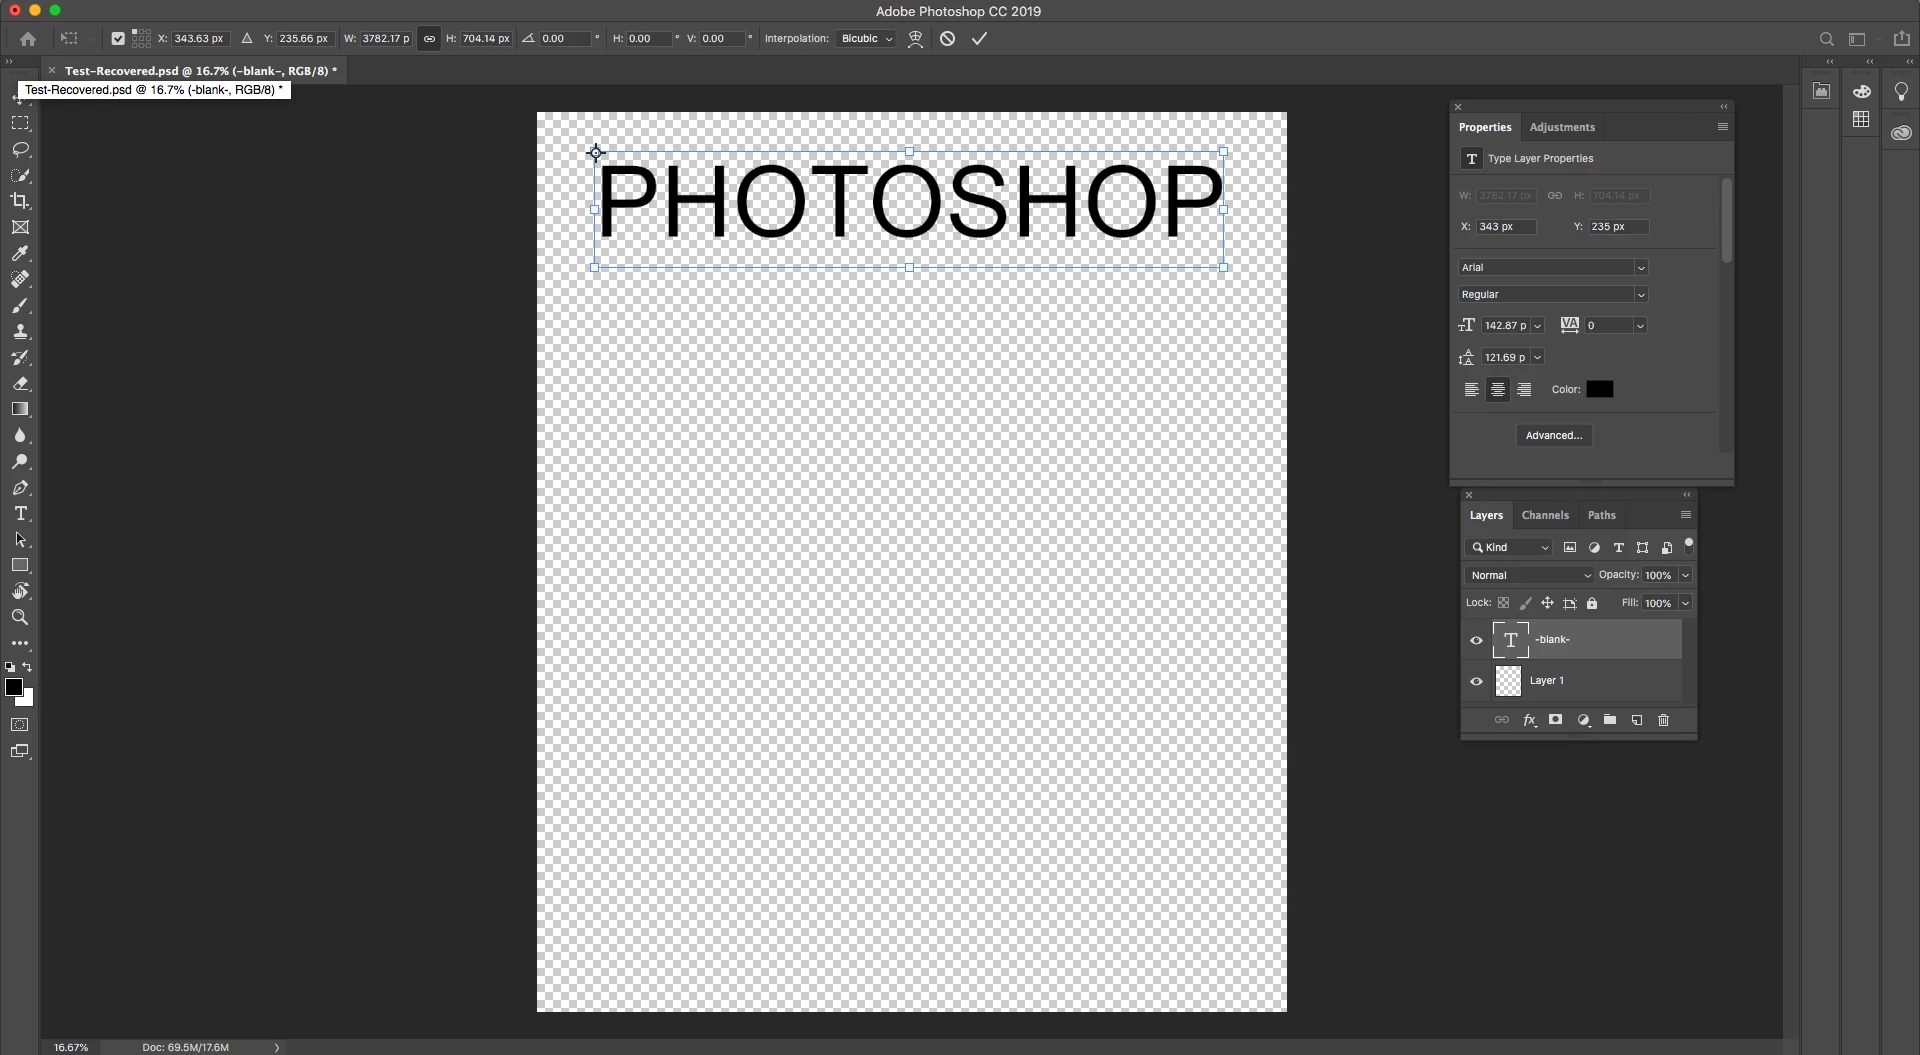Select the Eyedropper tool
This screenshot has height=1055, width=1920.
click(20, 253)
